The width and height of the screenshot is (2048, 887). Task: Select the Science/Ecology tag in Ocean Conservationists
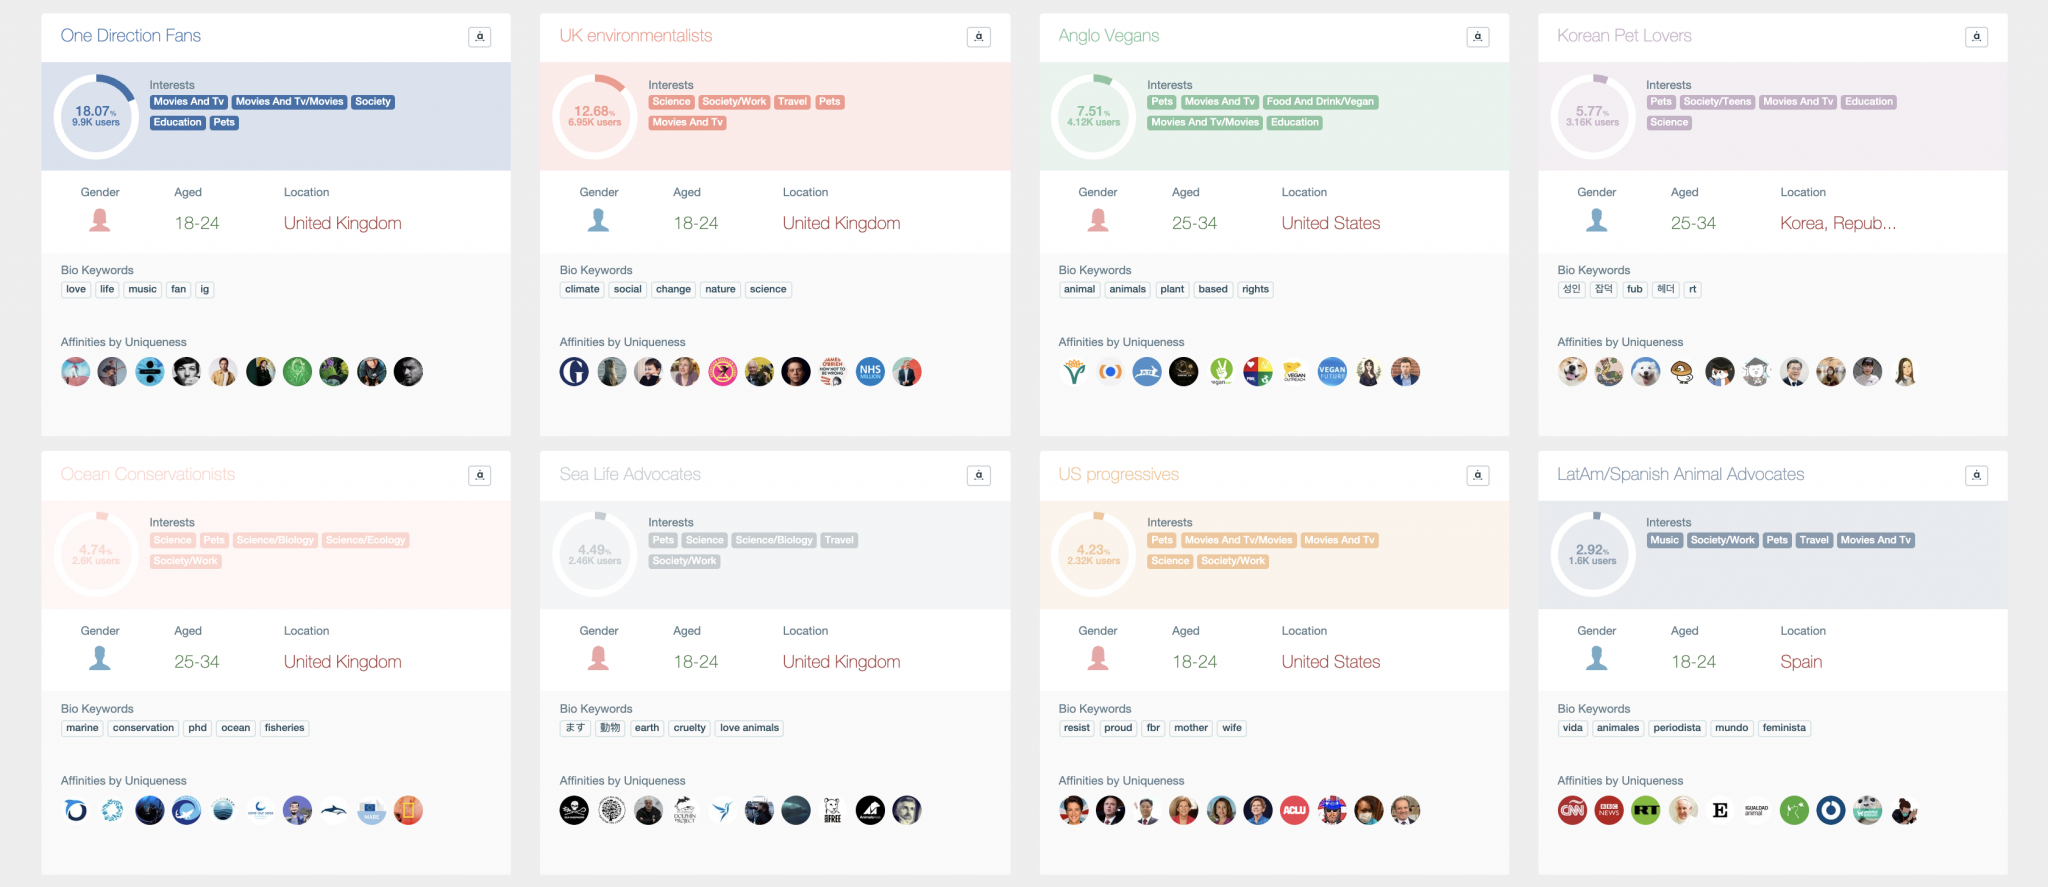pyautogui.click(x=365, y=540)
